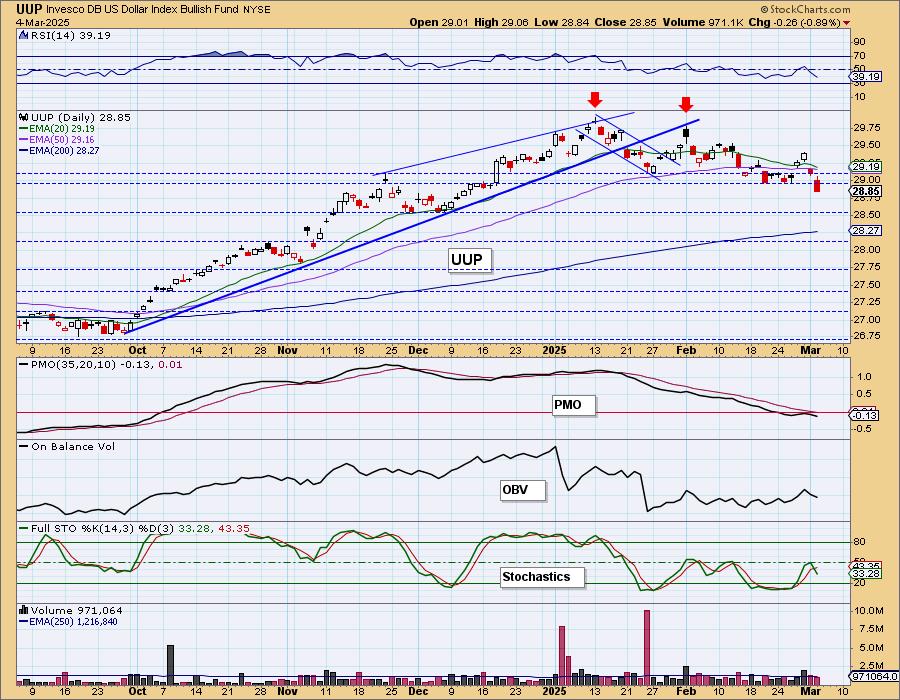Click the Mar label on the bottom date axis

(810, 691)
